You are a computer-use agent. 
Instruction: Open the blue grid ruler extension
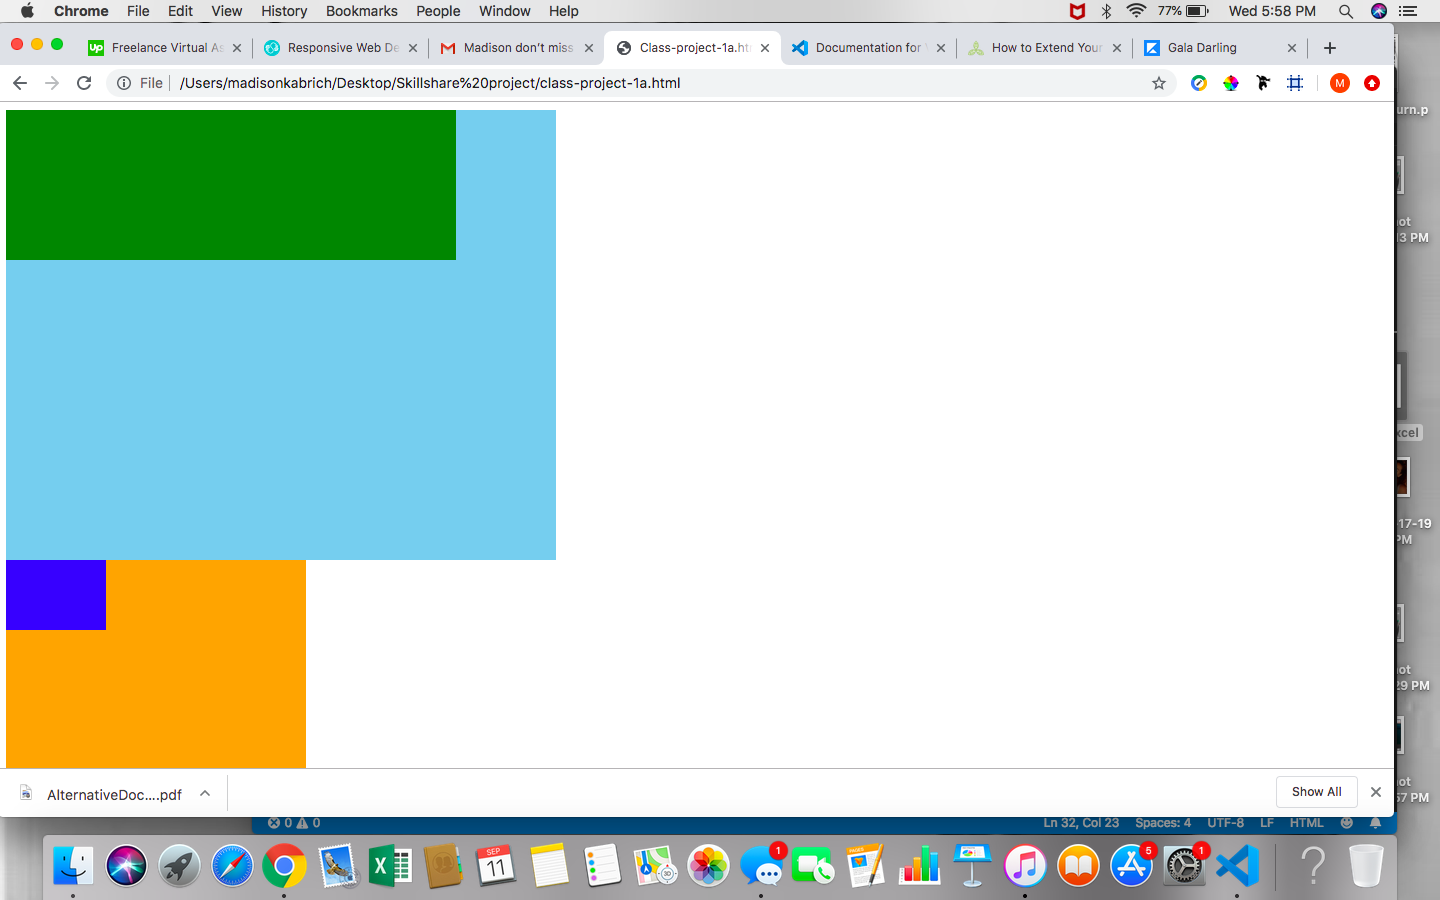[1295, 83]
